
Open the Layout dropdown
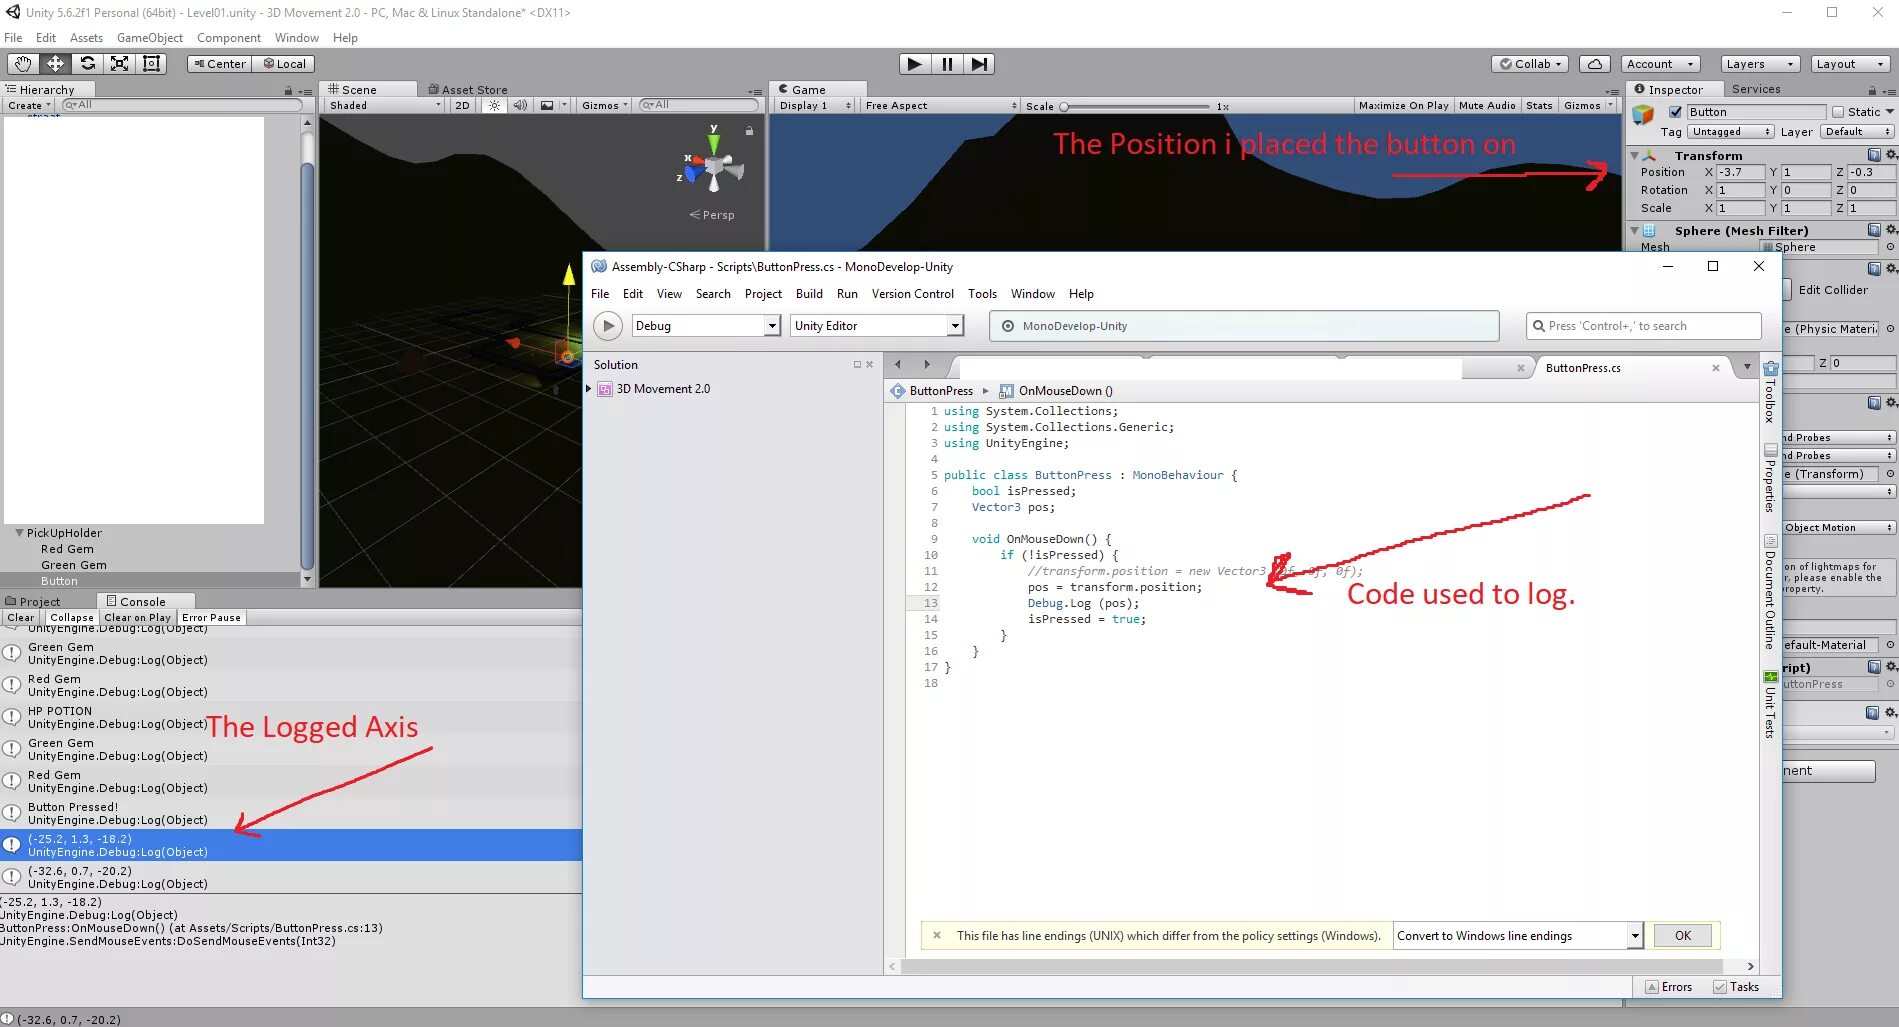pyautogui.click(x=1849, y=64)
